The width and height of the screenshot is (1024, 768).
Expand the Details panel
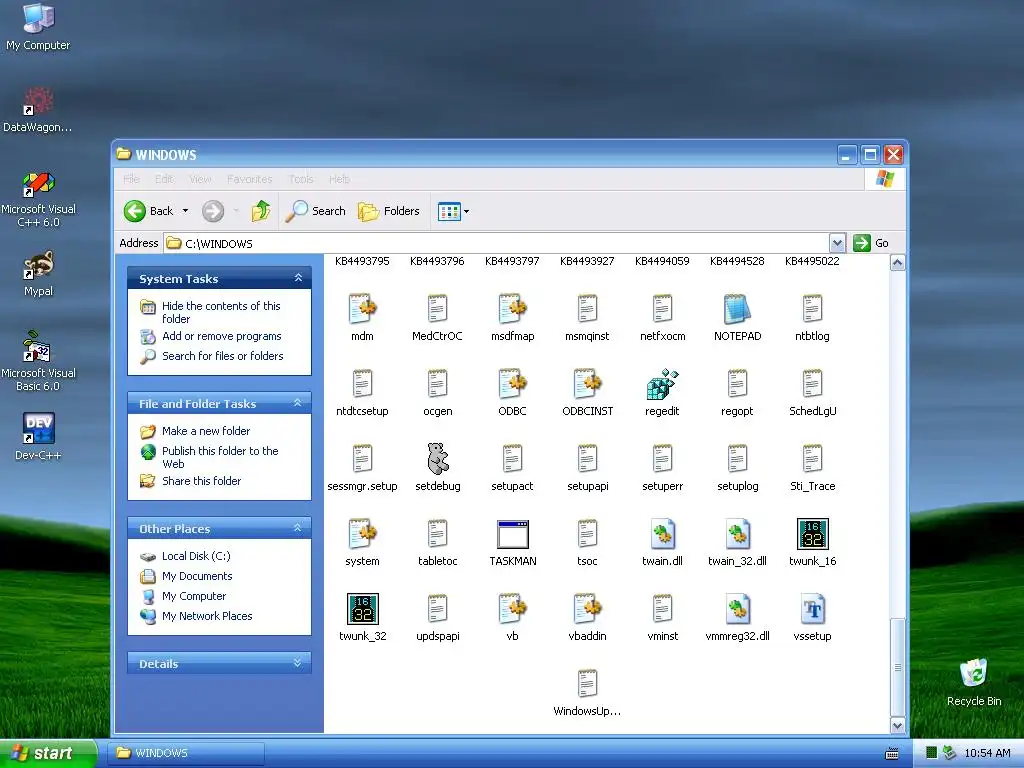tap(298, 663)
